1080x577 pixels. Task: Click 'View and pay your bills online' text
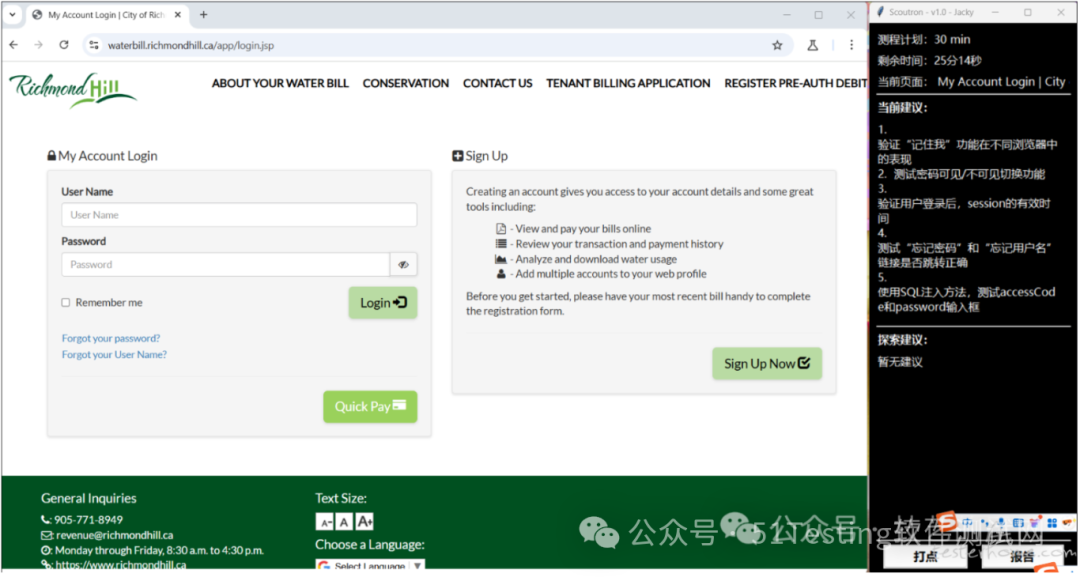pos(583,229)
